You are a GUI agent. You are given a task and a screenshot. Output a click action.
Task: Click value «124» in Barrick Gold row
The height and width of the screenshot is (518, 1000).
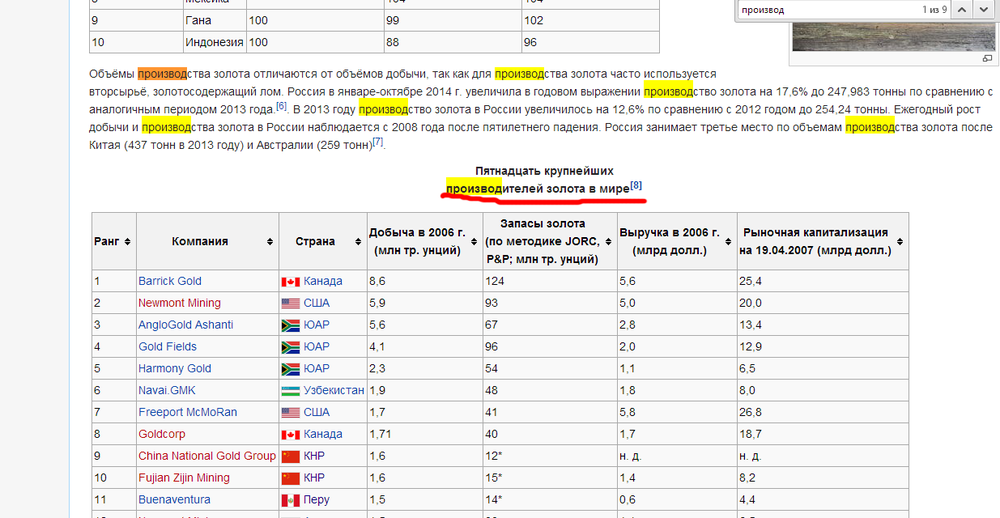tap(494, 281)
